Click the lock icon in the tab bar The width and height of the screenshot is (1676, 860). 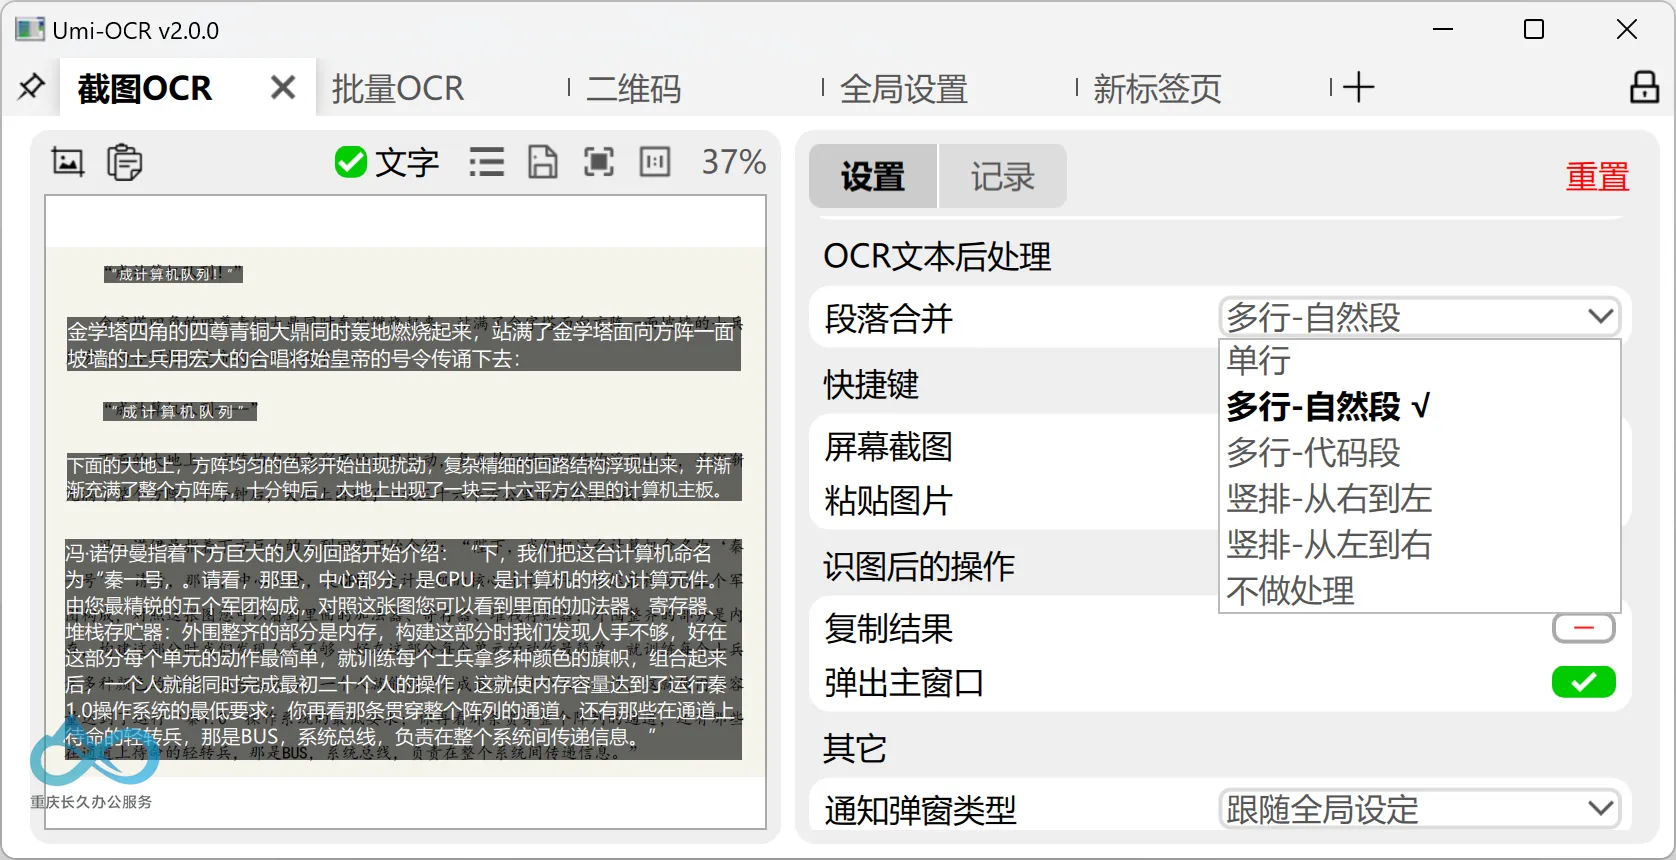click(1644, 87)
